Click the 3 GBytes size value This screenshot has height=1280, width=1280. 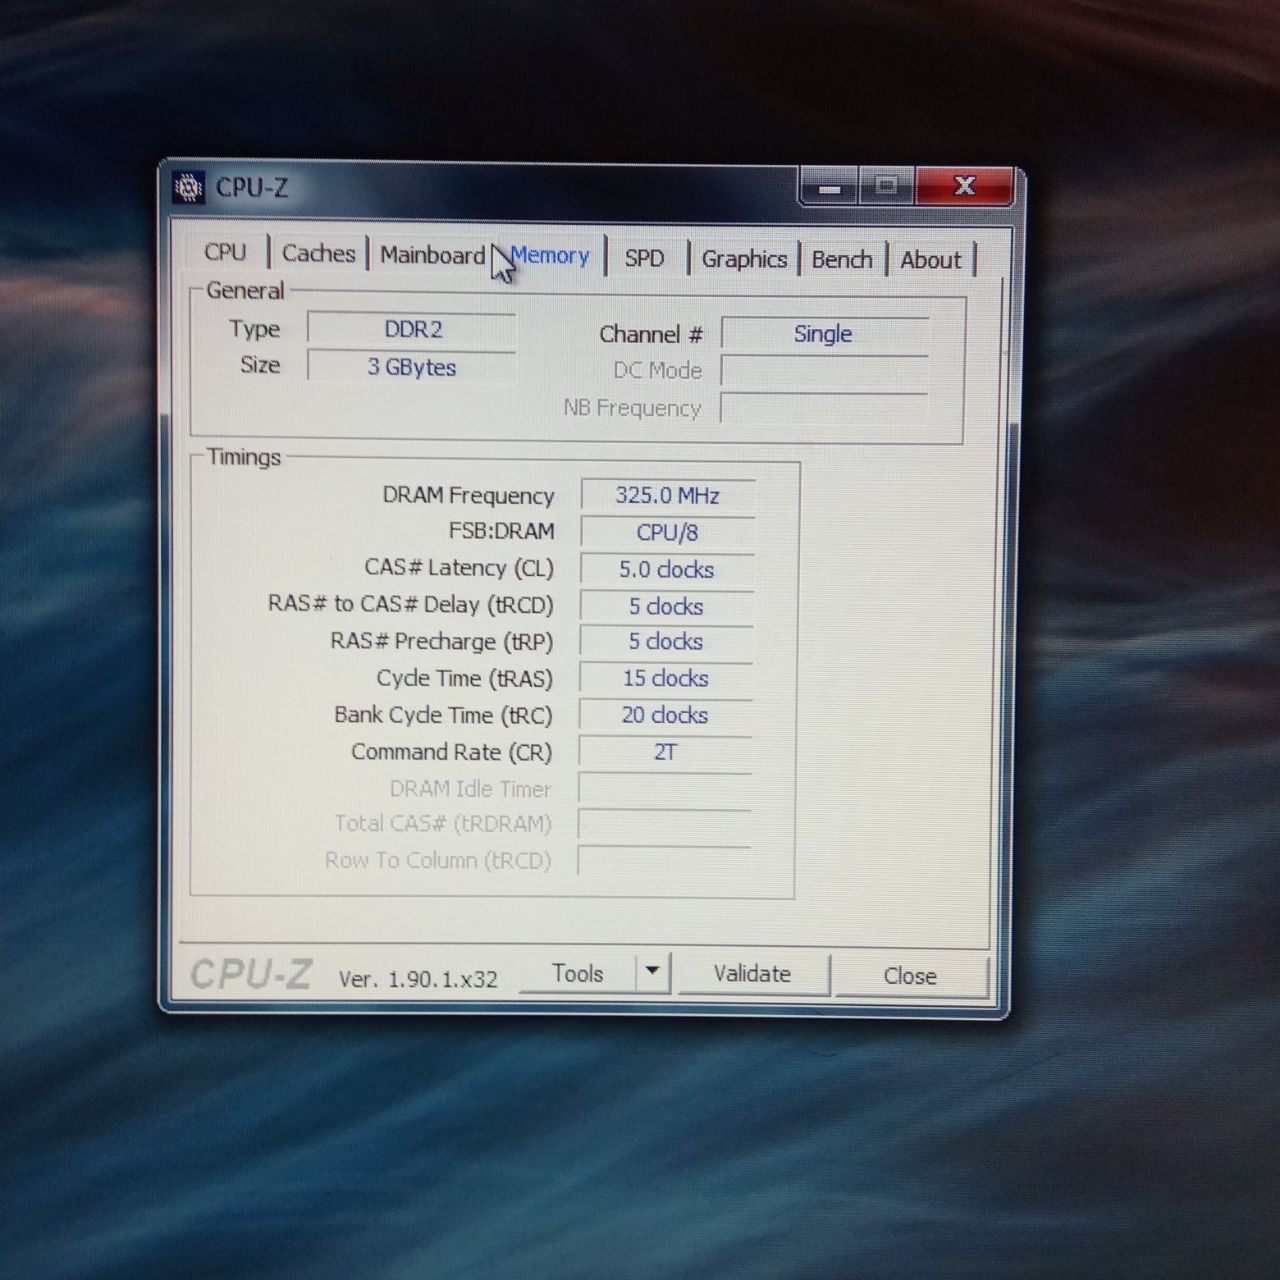pyautogui.click(x=411, y=367)
